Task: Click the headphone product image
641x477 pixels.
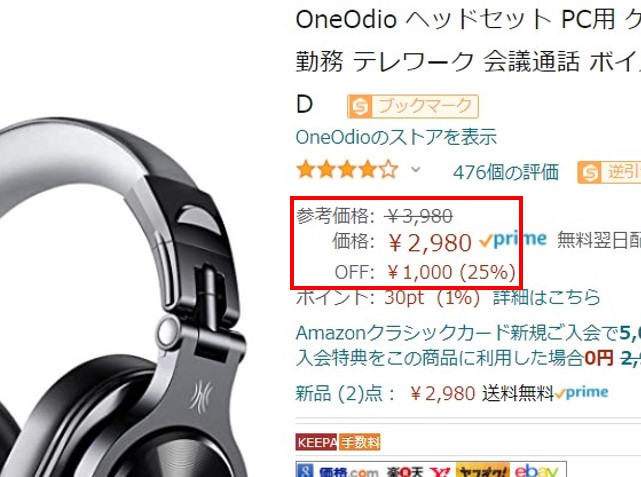Action: 123,298
